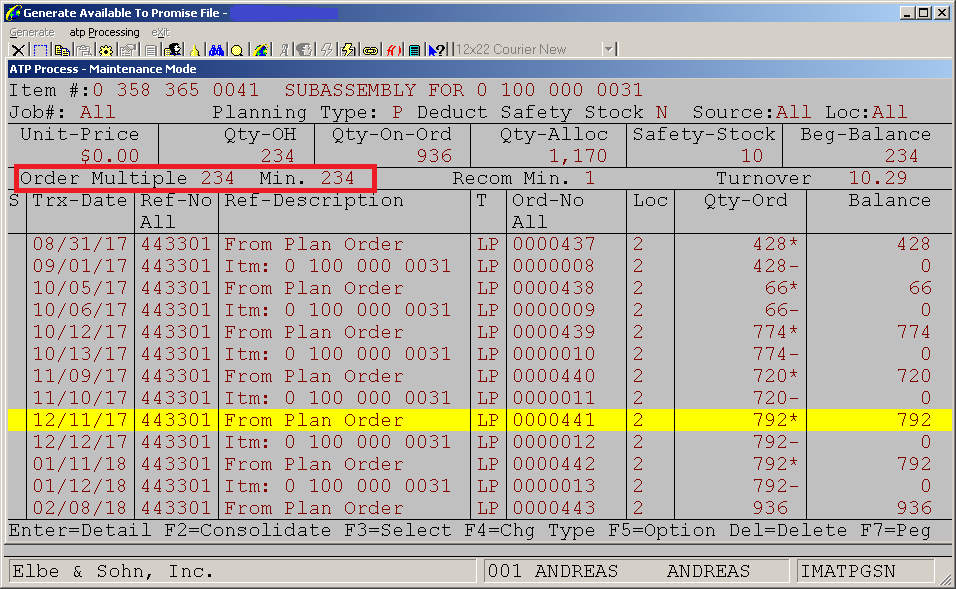Click the chain link icon
Screen dimensions: 956x589
click(x=371, y=51)
